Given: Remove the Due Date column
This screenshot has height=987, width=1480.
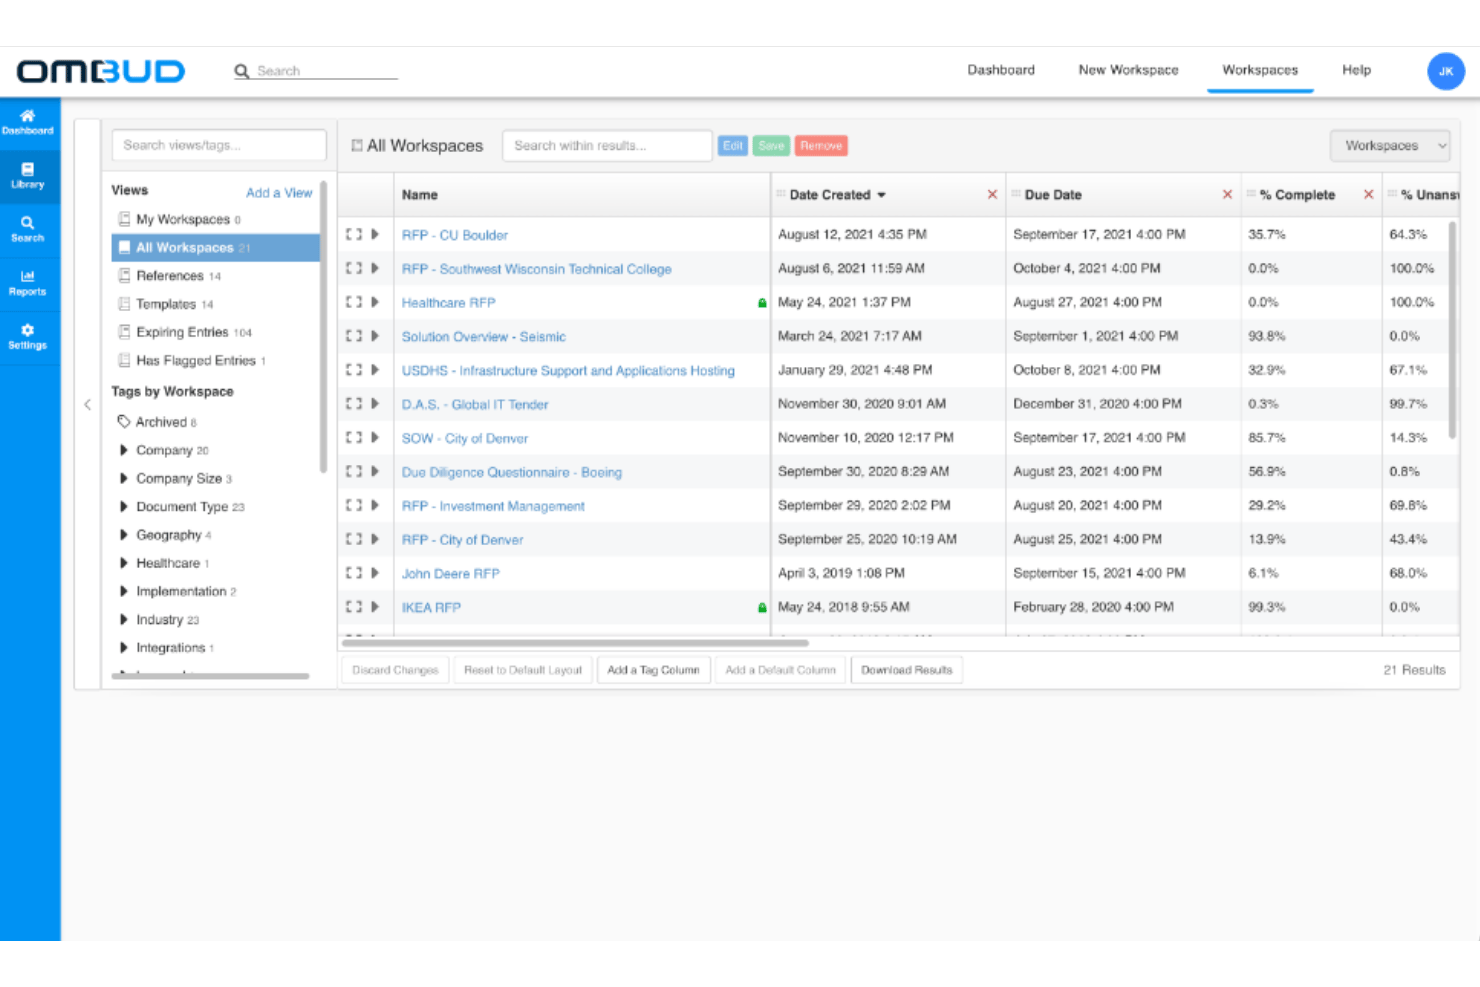Looking at the screenshot, I should [x=1227, y=195].
